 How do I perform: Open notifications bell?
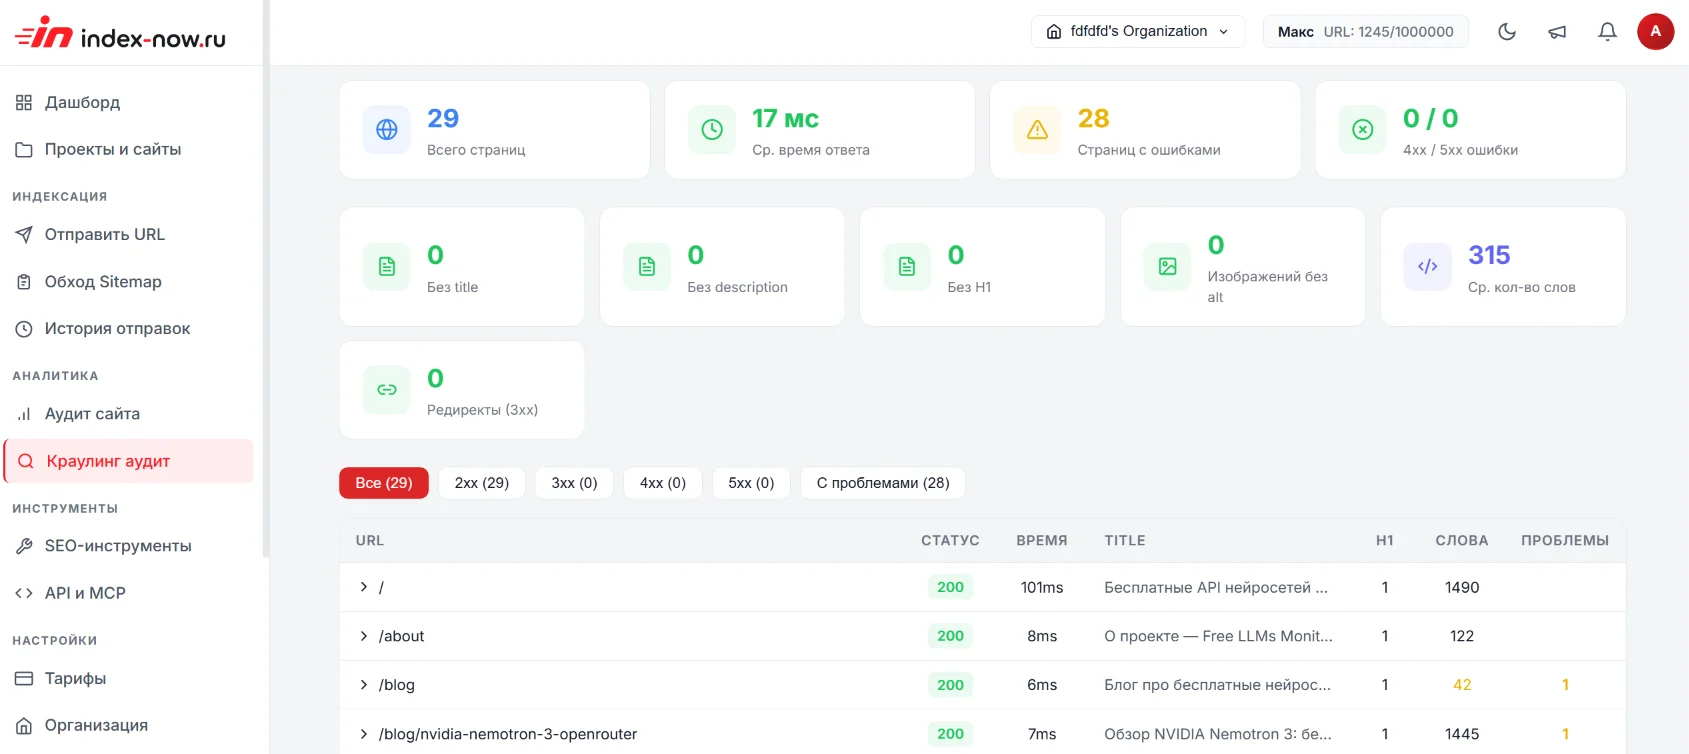[x=1607, y=32]
